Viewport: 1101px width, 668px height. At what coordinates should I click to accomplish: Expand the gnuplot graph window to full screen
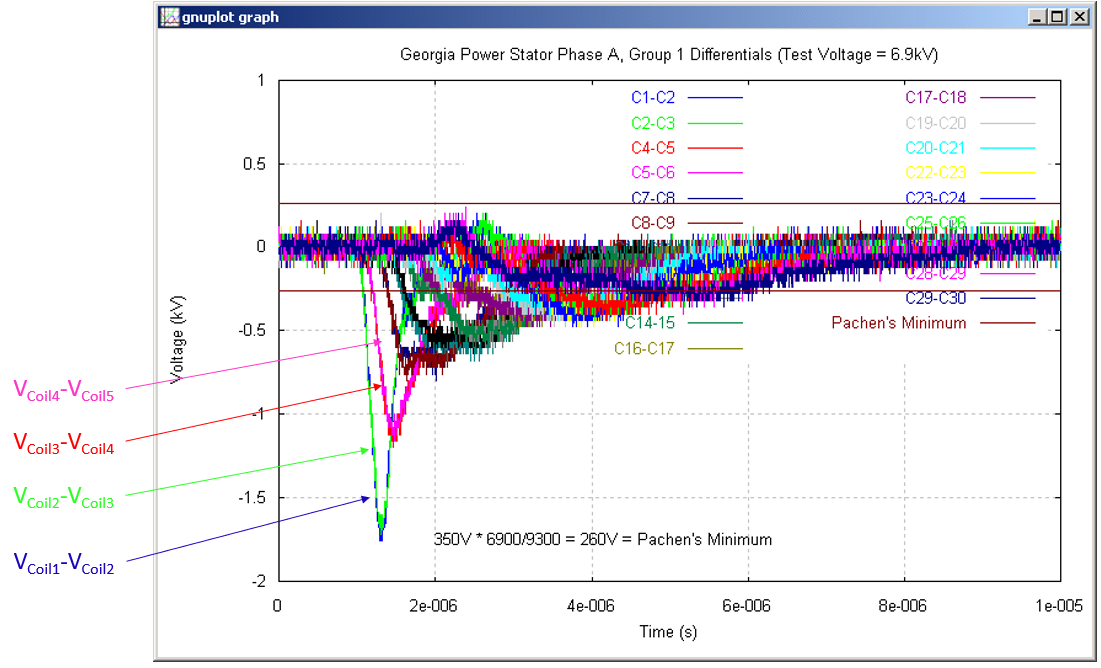(x=1058, y=17)
